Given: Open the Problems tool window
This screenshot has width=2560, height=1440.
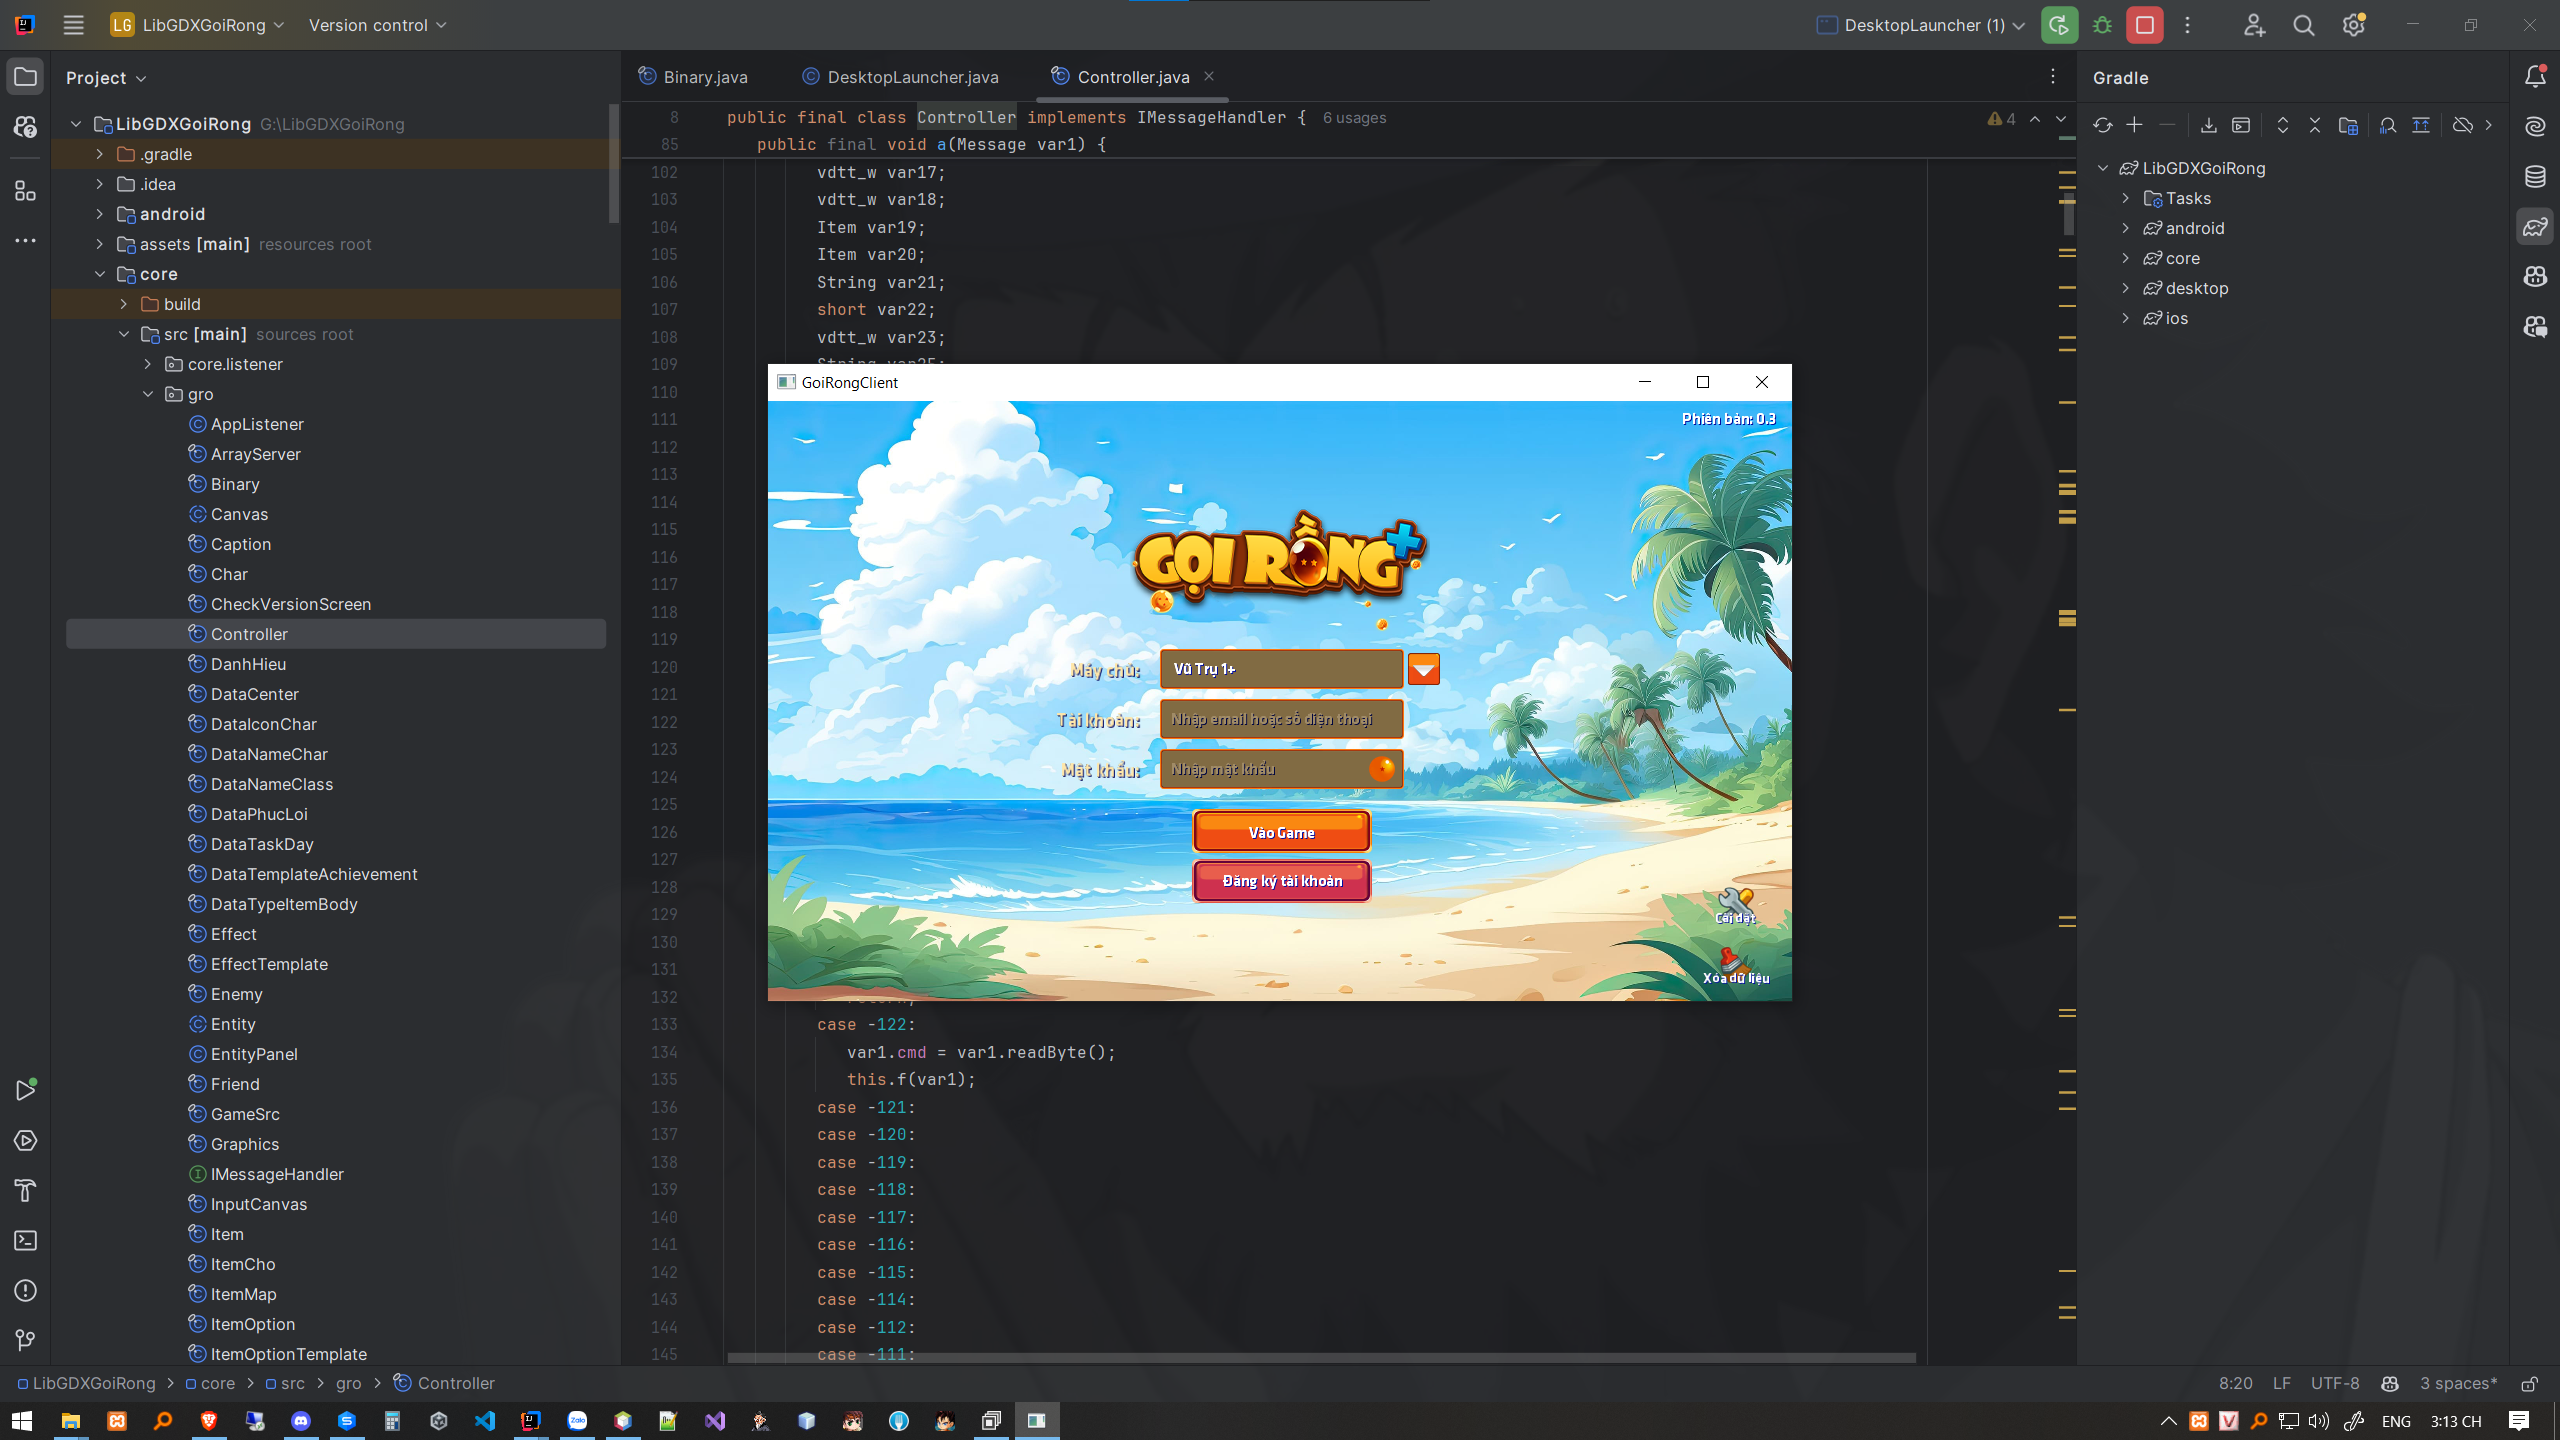Looking at the screenshot, I should 25,1290.
